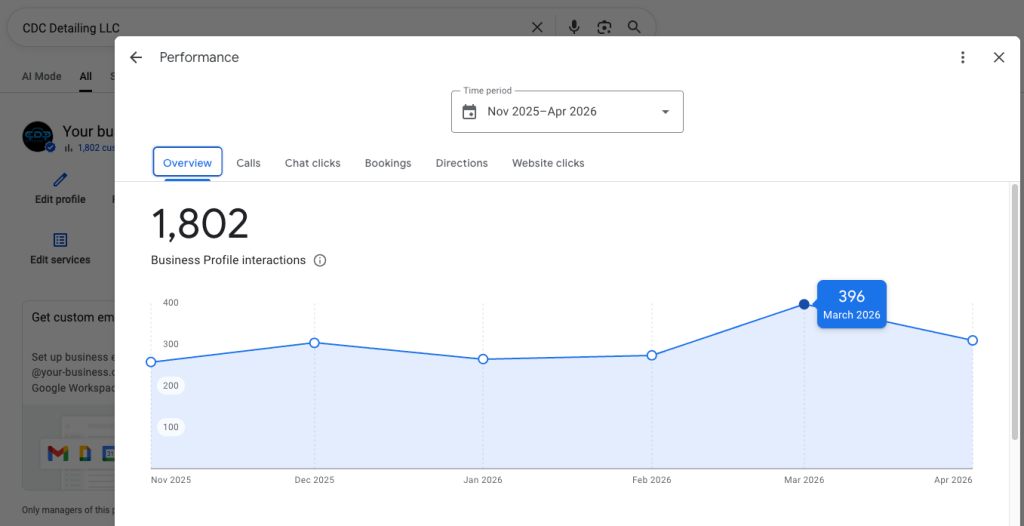
Task: Click the Dec 2025 data point
Action: pyautogui.click(x=314, y=342)
